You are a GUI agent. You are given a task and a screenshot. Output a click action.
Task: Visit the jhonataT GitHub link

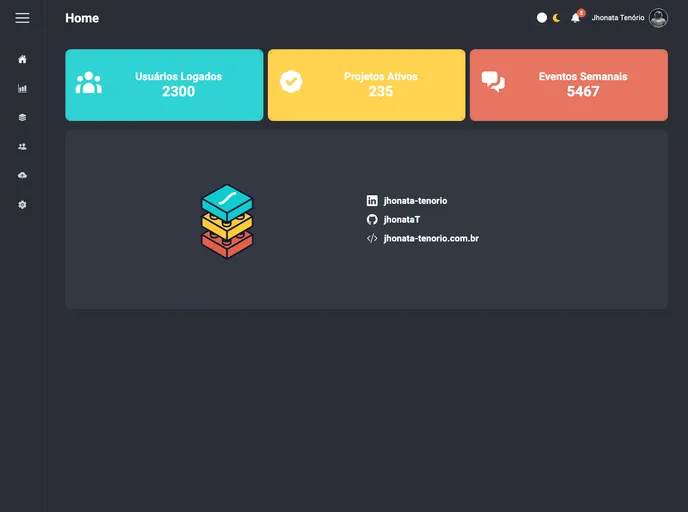(401, 219)
